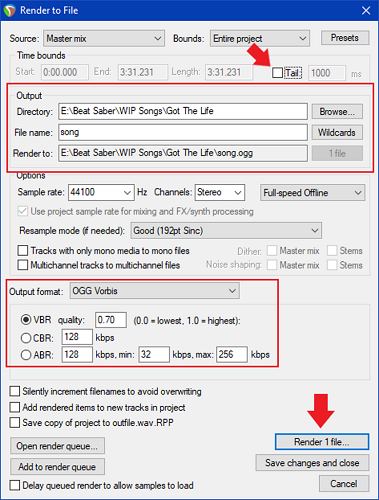Expand the Sample rate 44100 combo box
379x500 pixels.
[x=101, y=192]
